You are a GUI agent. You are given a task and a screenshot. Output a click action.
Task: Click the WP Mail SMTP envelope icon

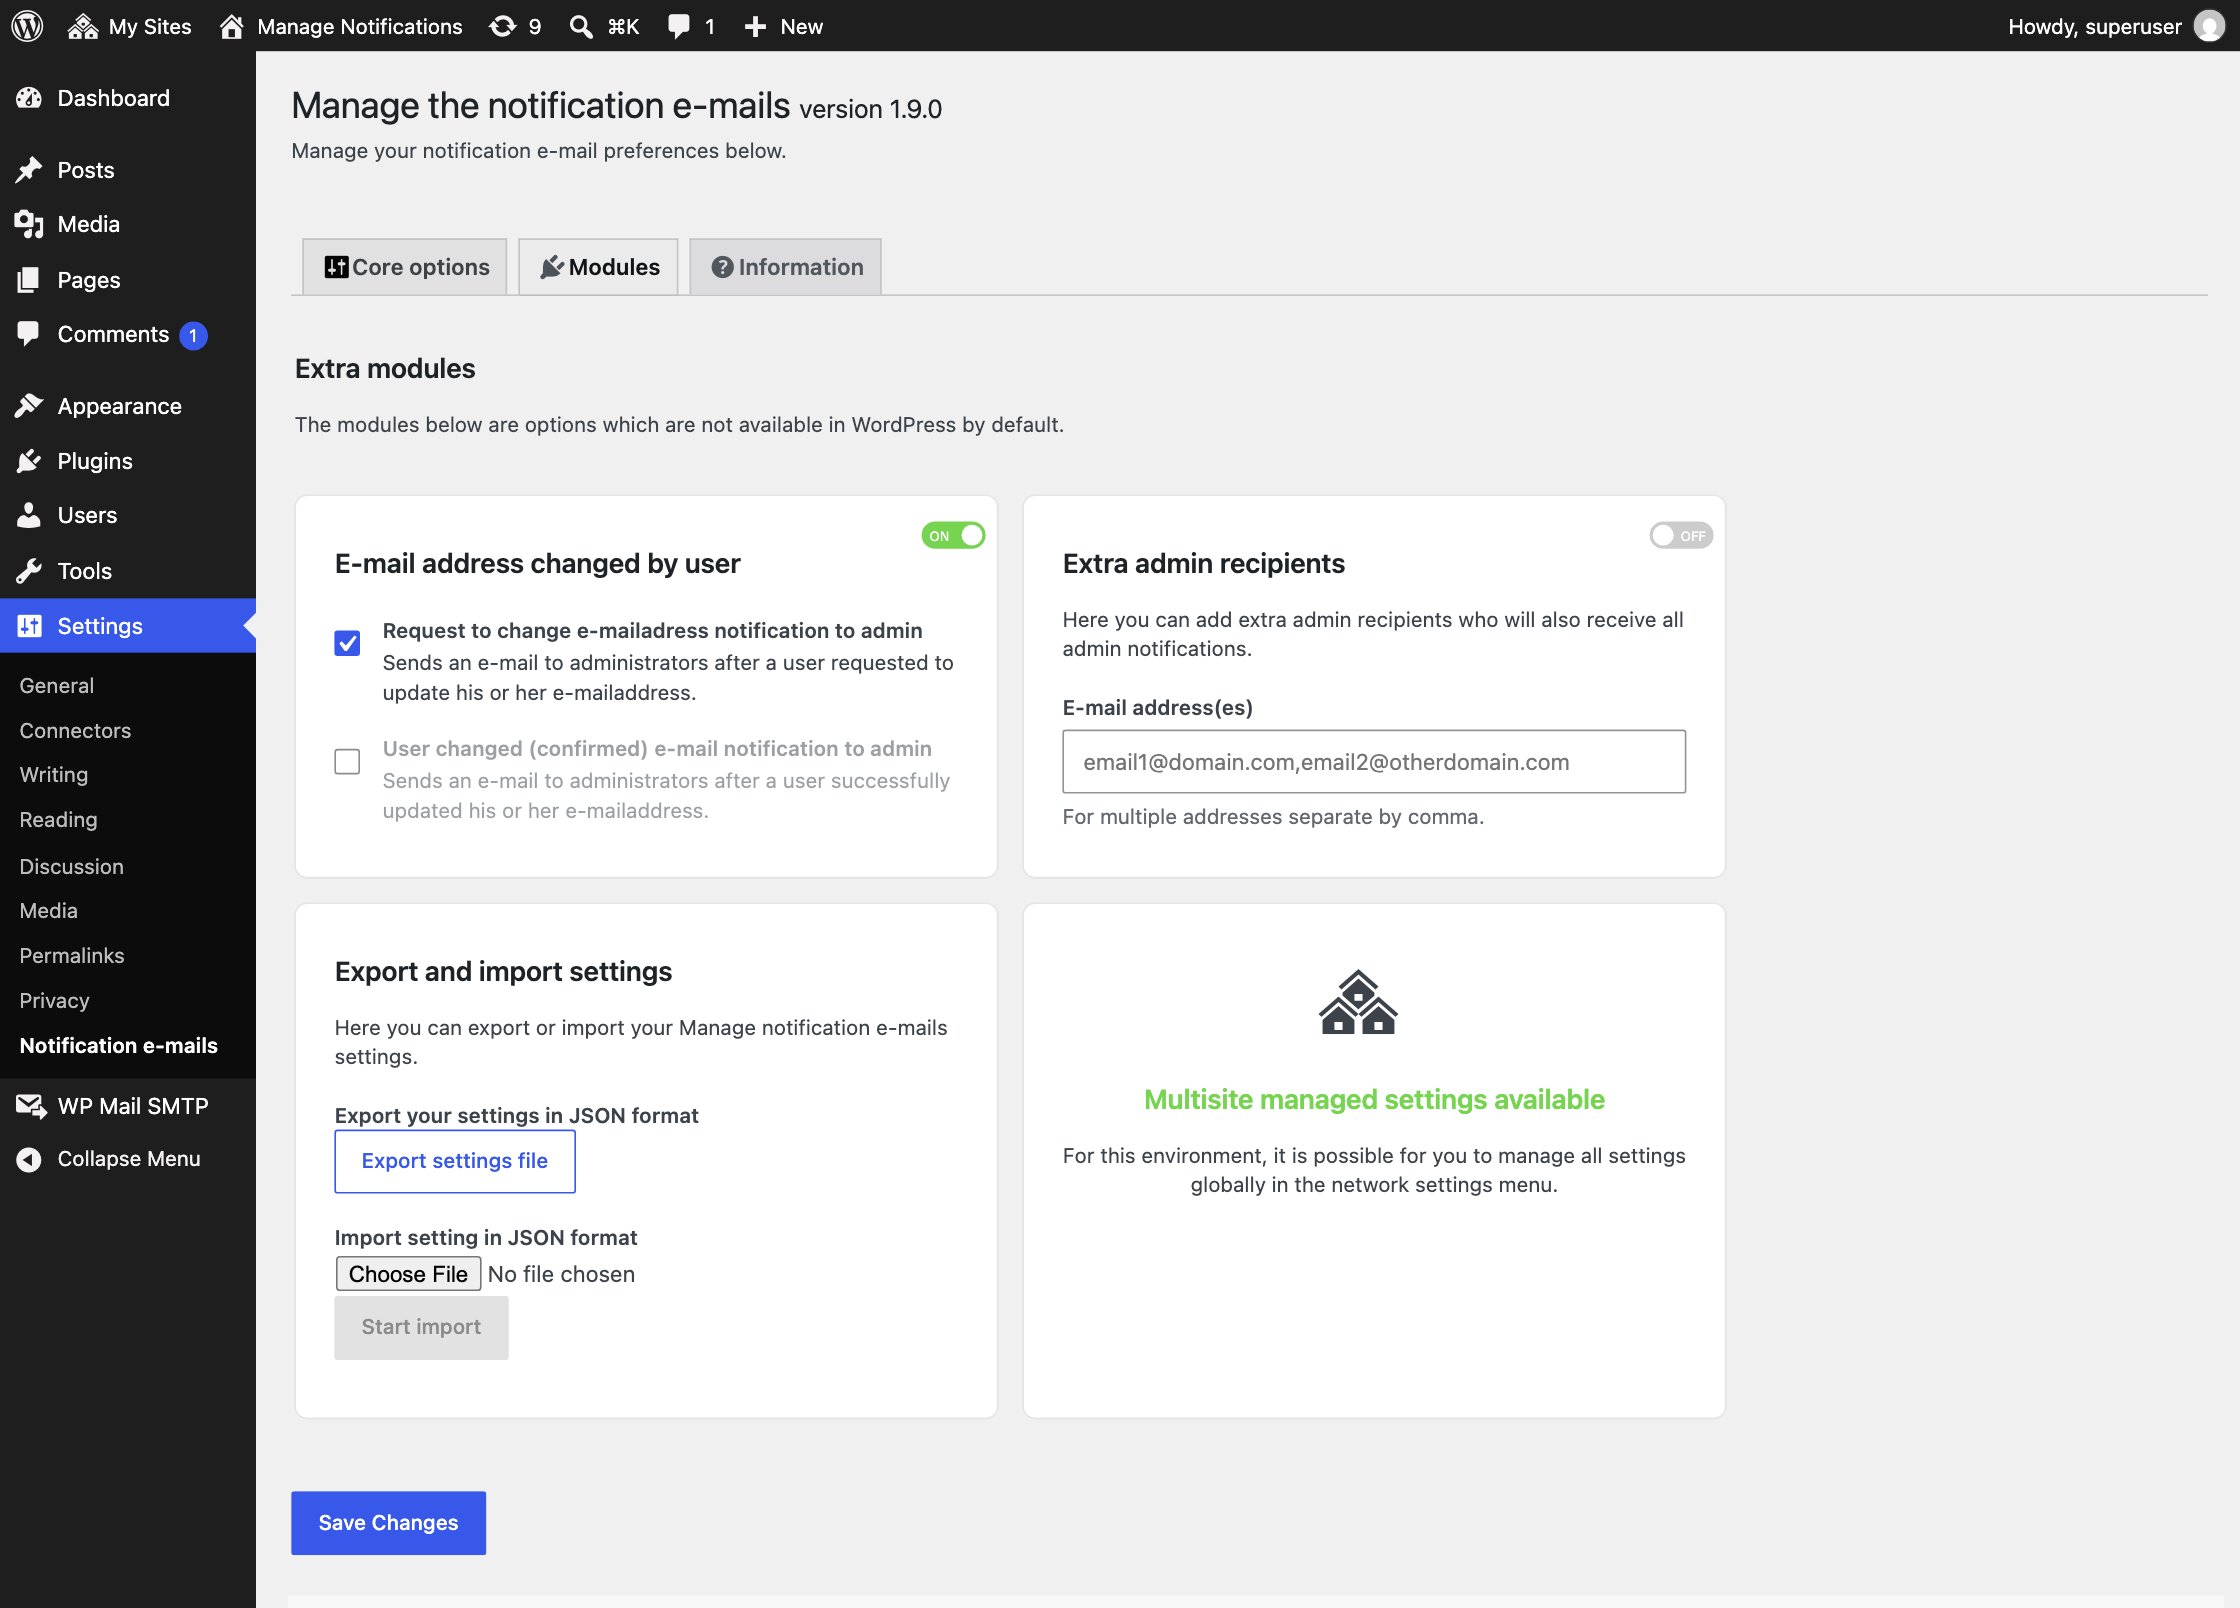[31, 1106]
